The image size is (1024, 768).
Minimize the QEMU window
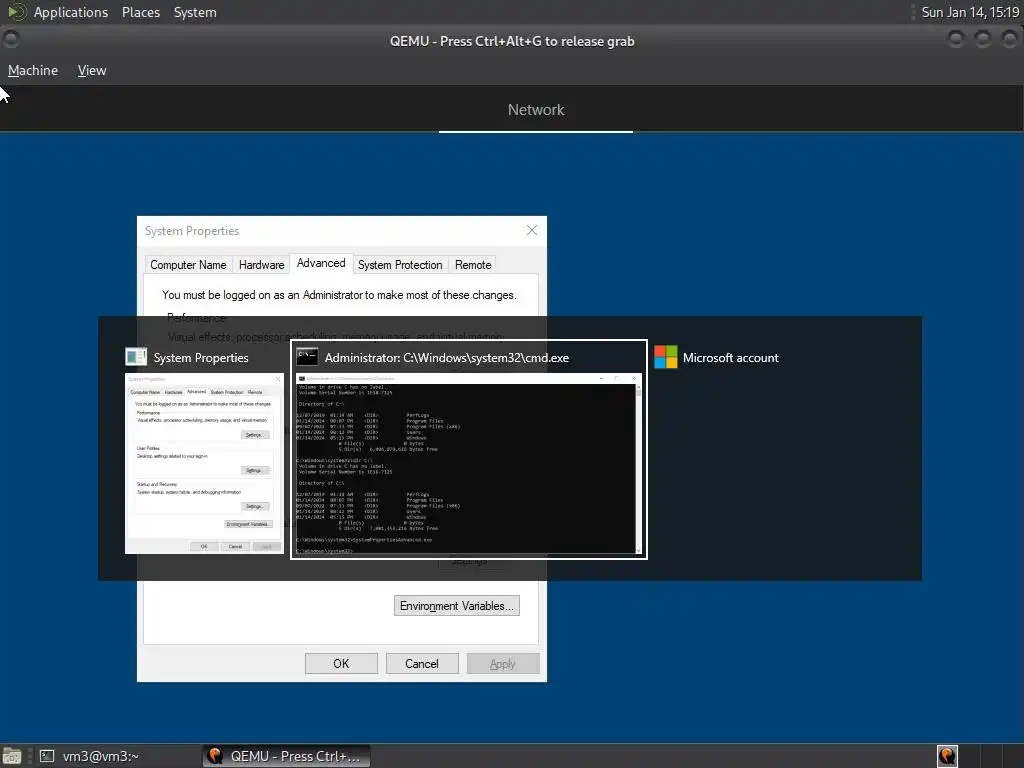click(955, 40)
